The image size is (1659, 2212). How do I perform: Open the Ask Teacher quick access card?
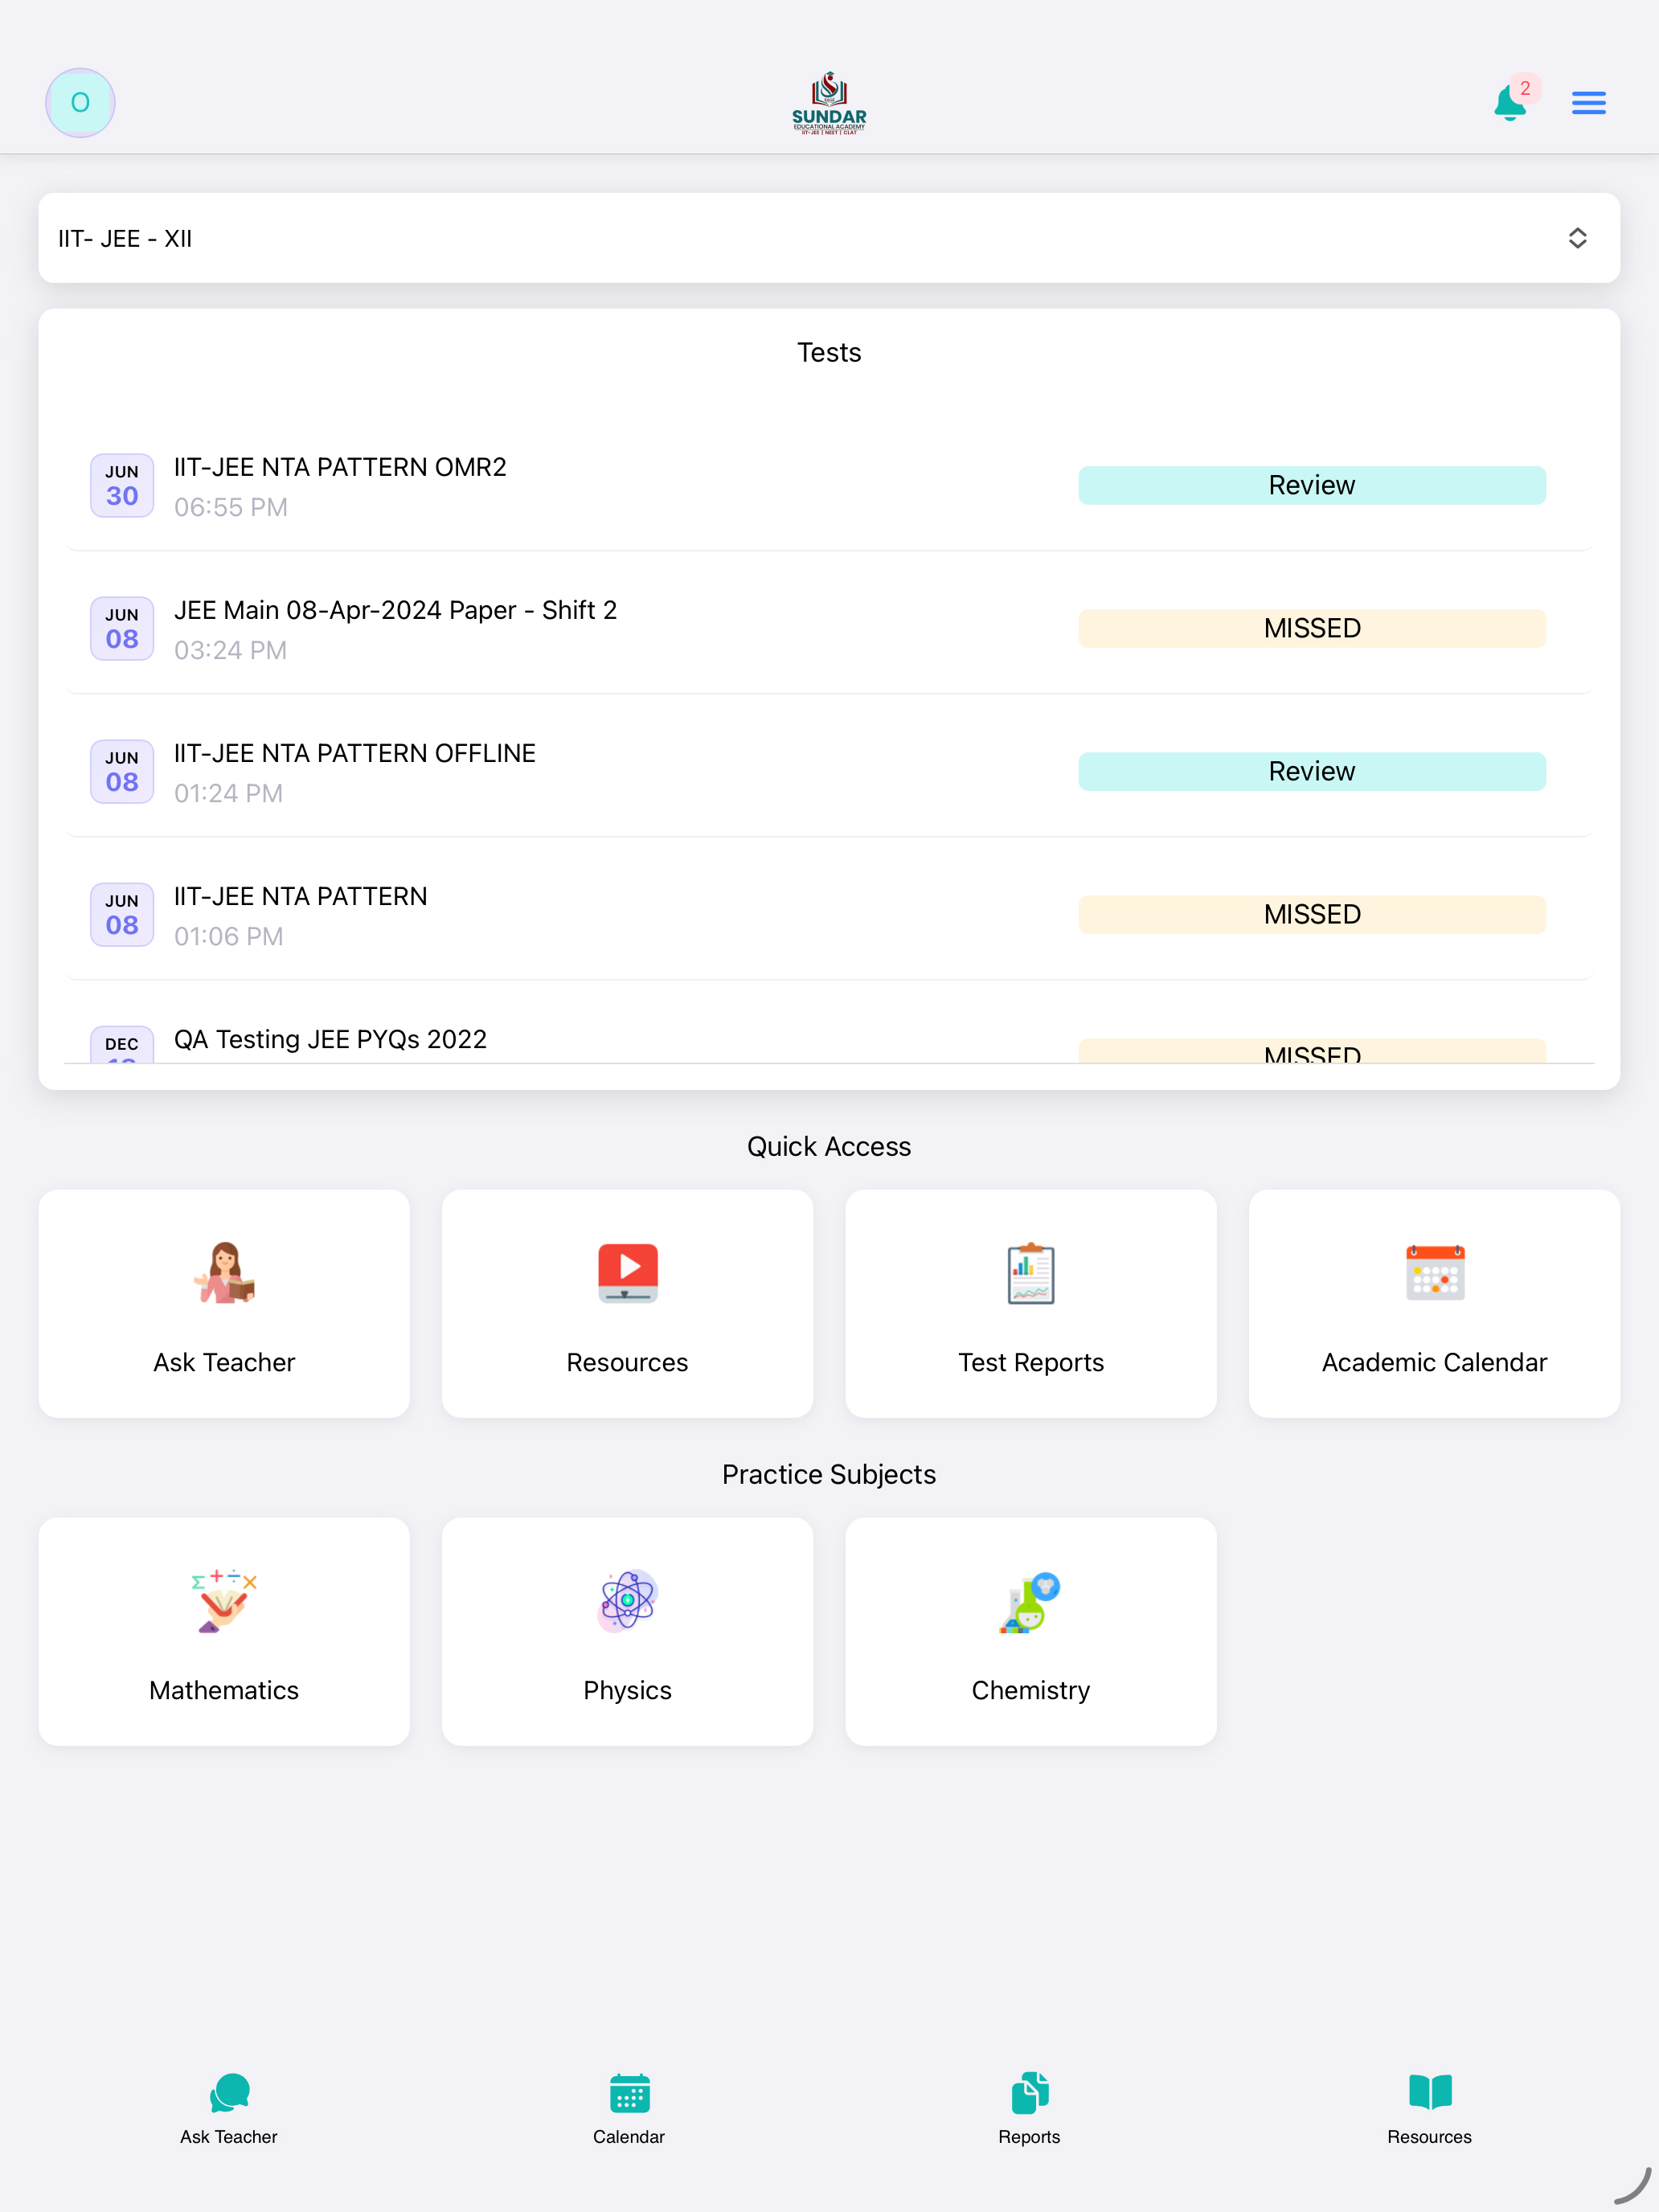tap(224, 1303)
